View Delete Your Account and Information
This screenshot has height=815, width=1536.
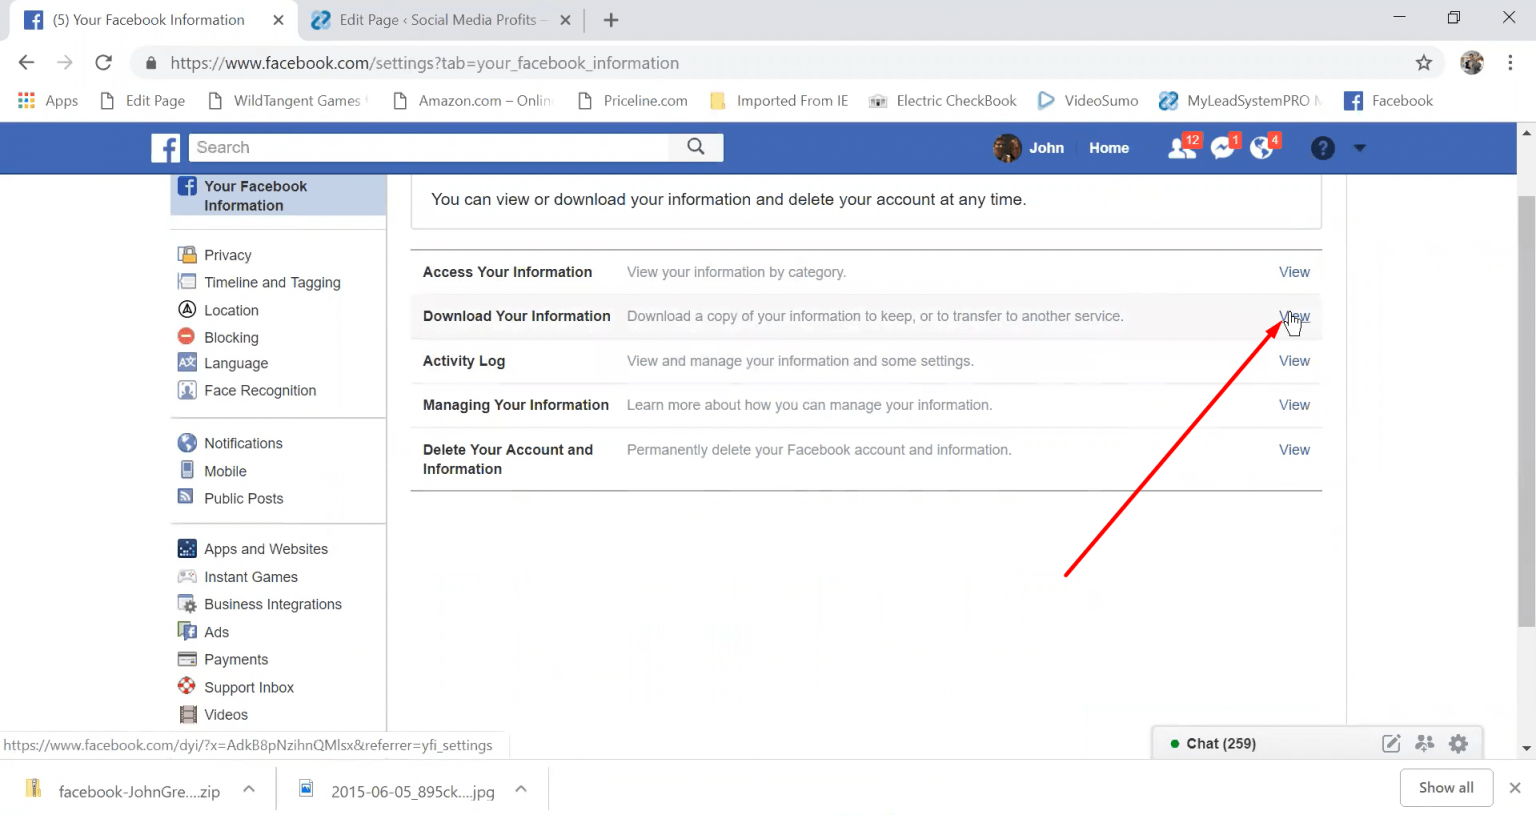tap(1294, 450)
